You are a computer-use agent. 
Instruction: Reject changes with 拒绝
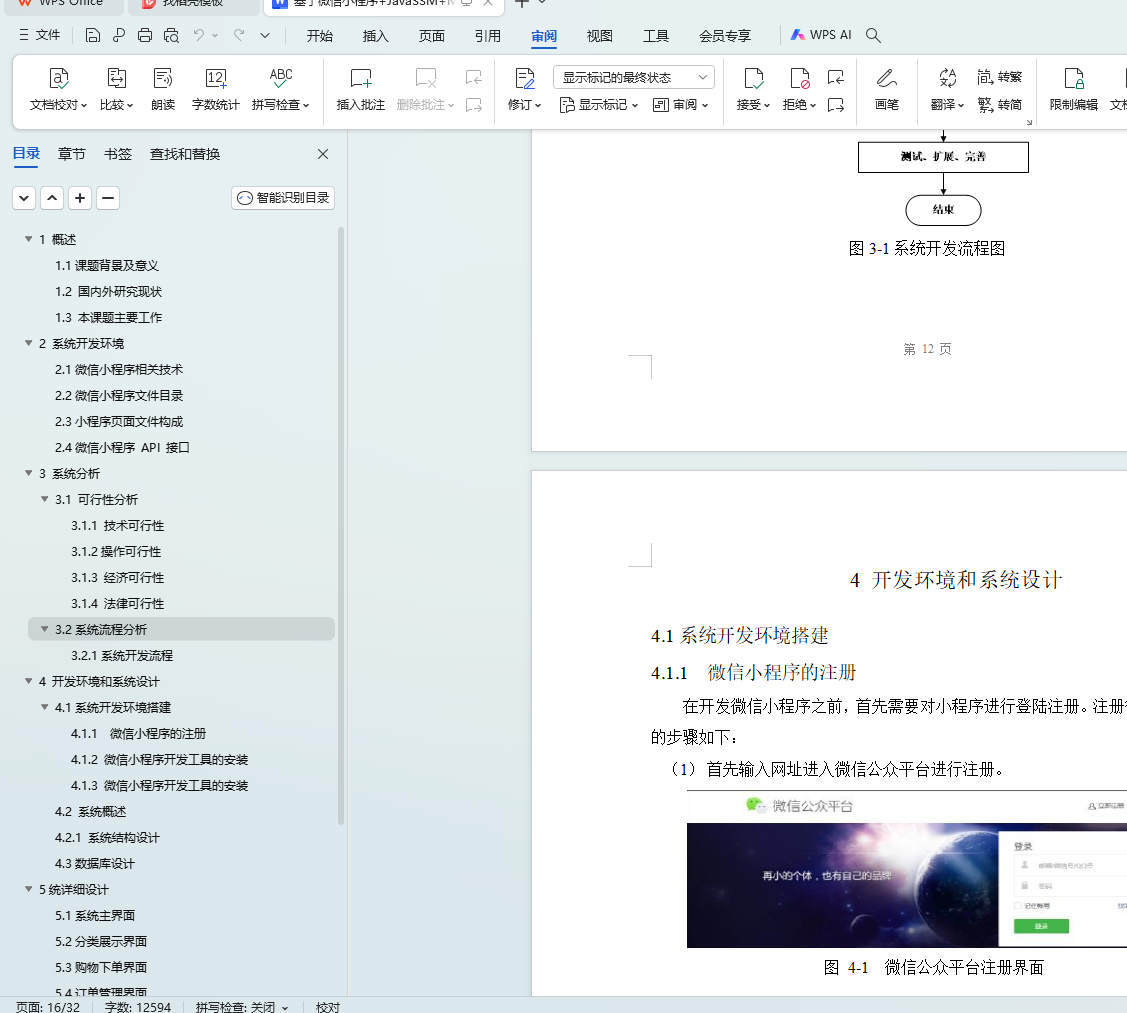point(799,89)
